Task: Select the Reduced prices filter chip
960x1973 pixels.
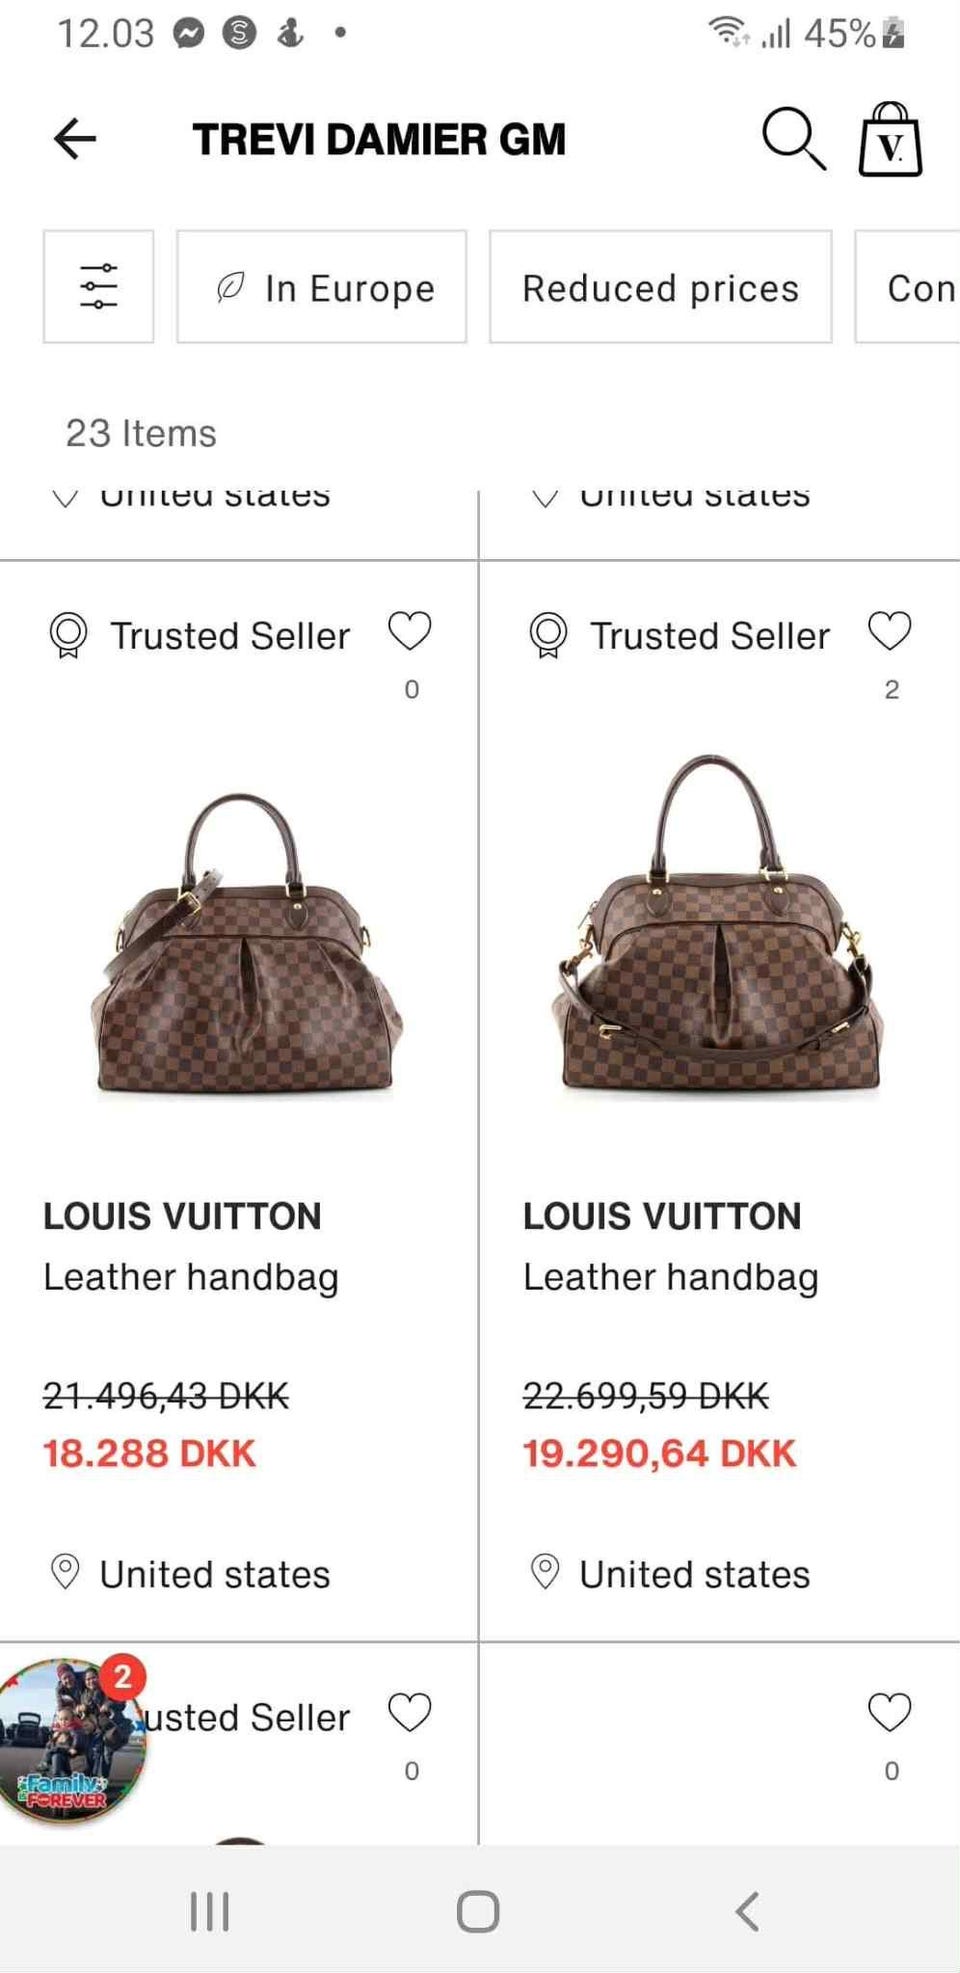Action: pos(660,287)
